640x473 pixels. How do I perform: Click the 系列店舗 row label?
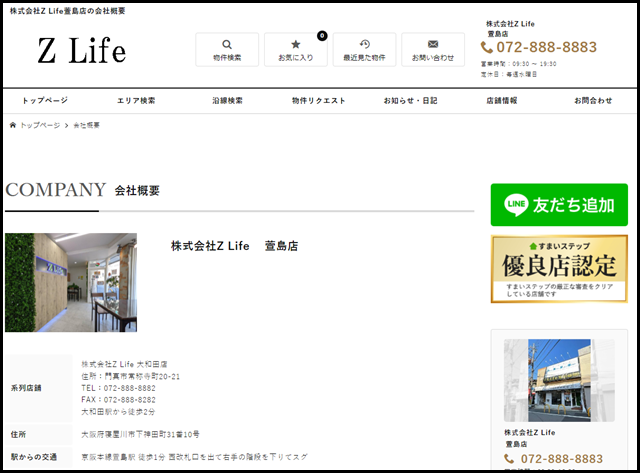click(26, 388)
